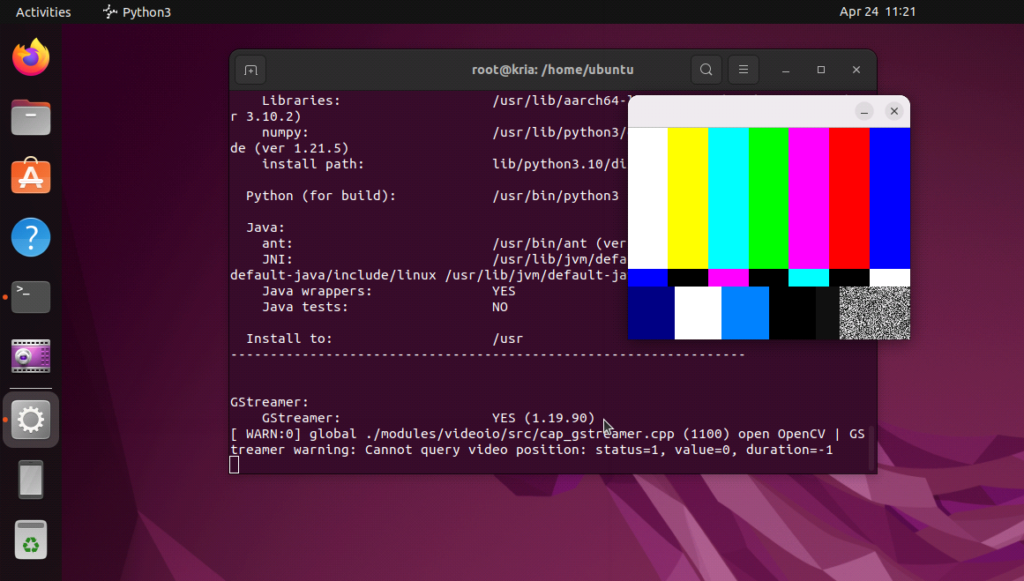The width and height of the screenshot is (1024, 581).
Task: Open Settings gear in the dock
Action: (31, 420)
